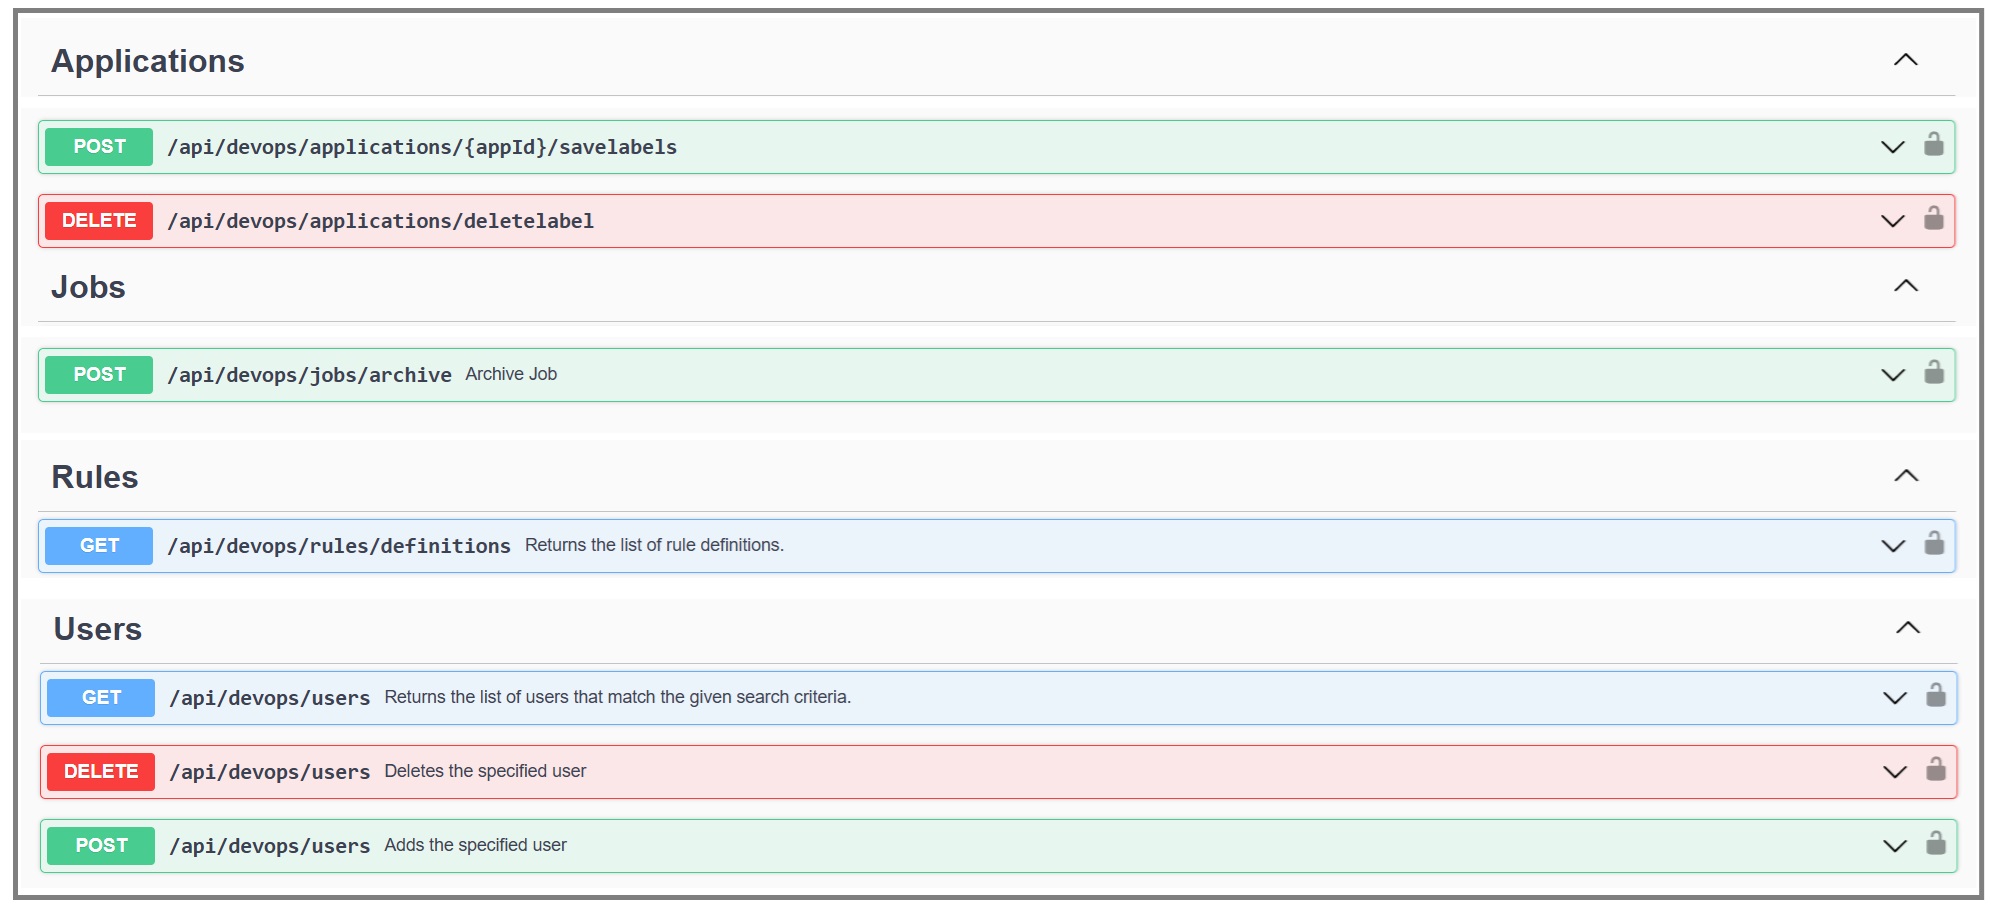Click the lock icon on POST savelabels endpoint
This screenshot has height=916, width=1991.
[x=1933, y=145]
